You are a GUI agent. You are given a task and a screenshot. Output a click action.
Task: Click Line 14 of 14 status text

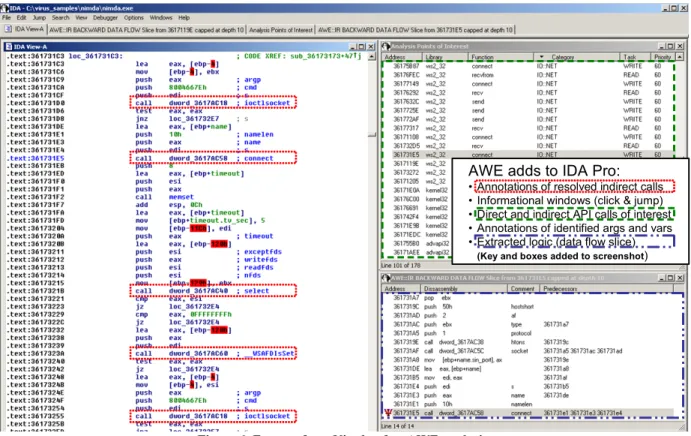coord(398,426)
